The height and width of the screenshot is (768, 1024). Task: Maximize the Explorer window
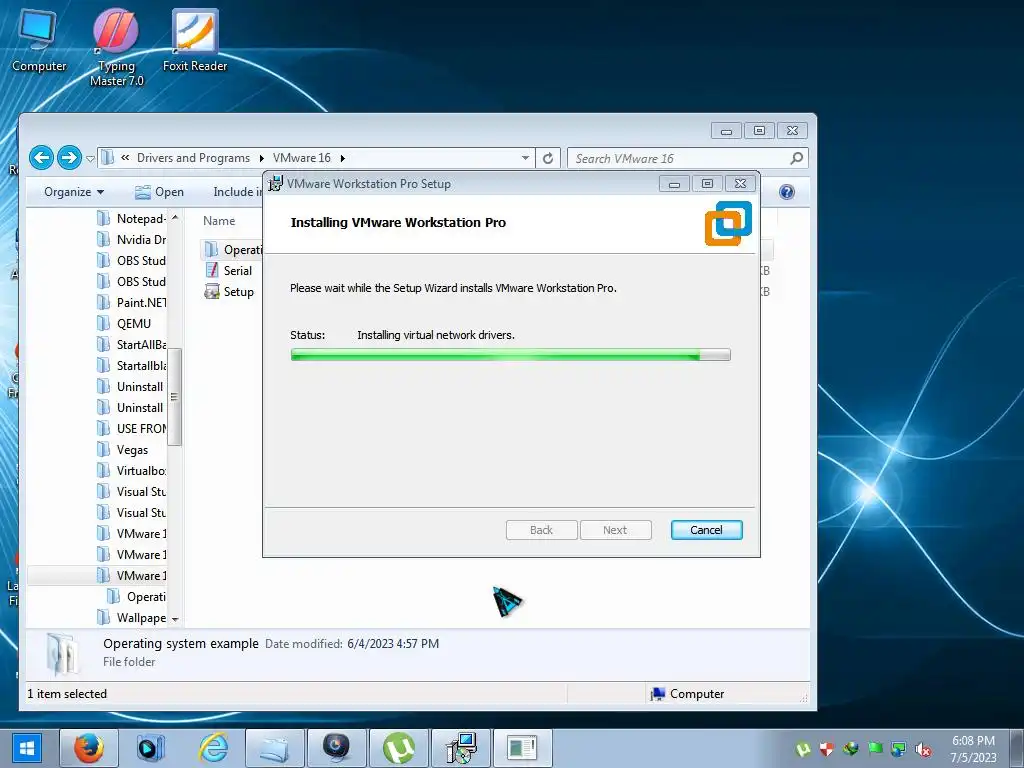(759, 131)
